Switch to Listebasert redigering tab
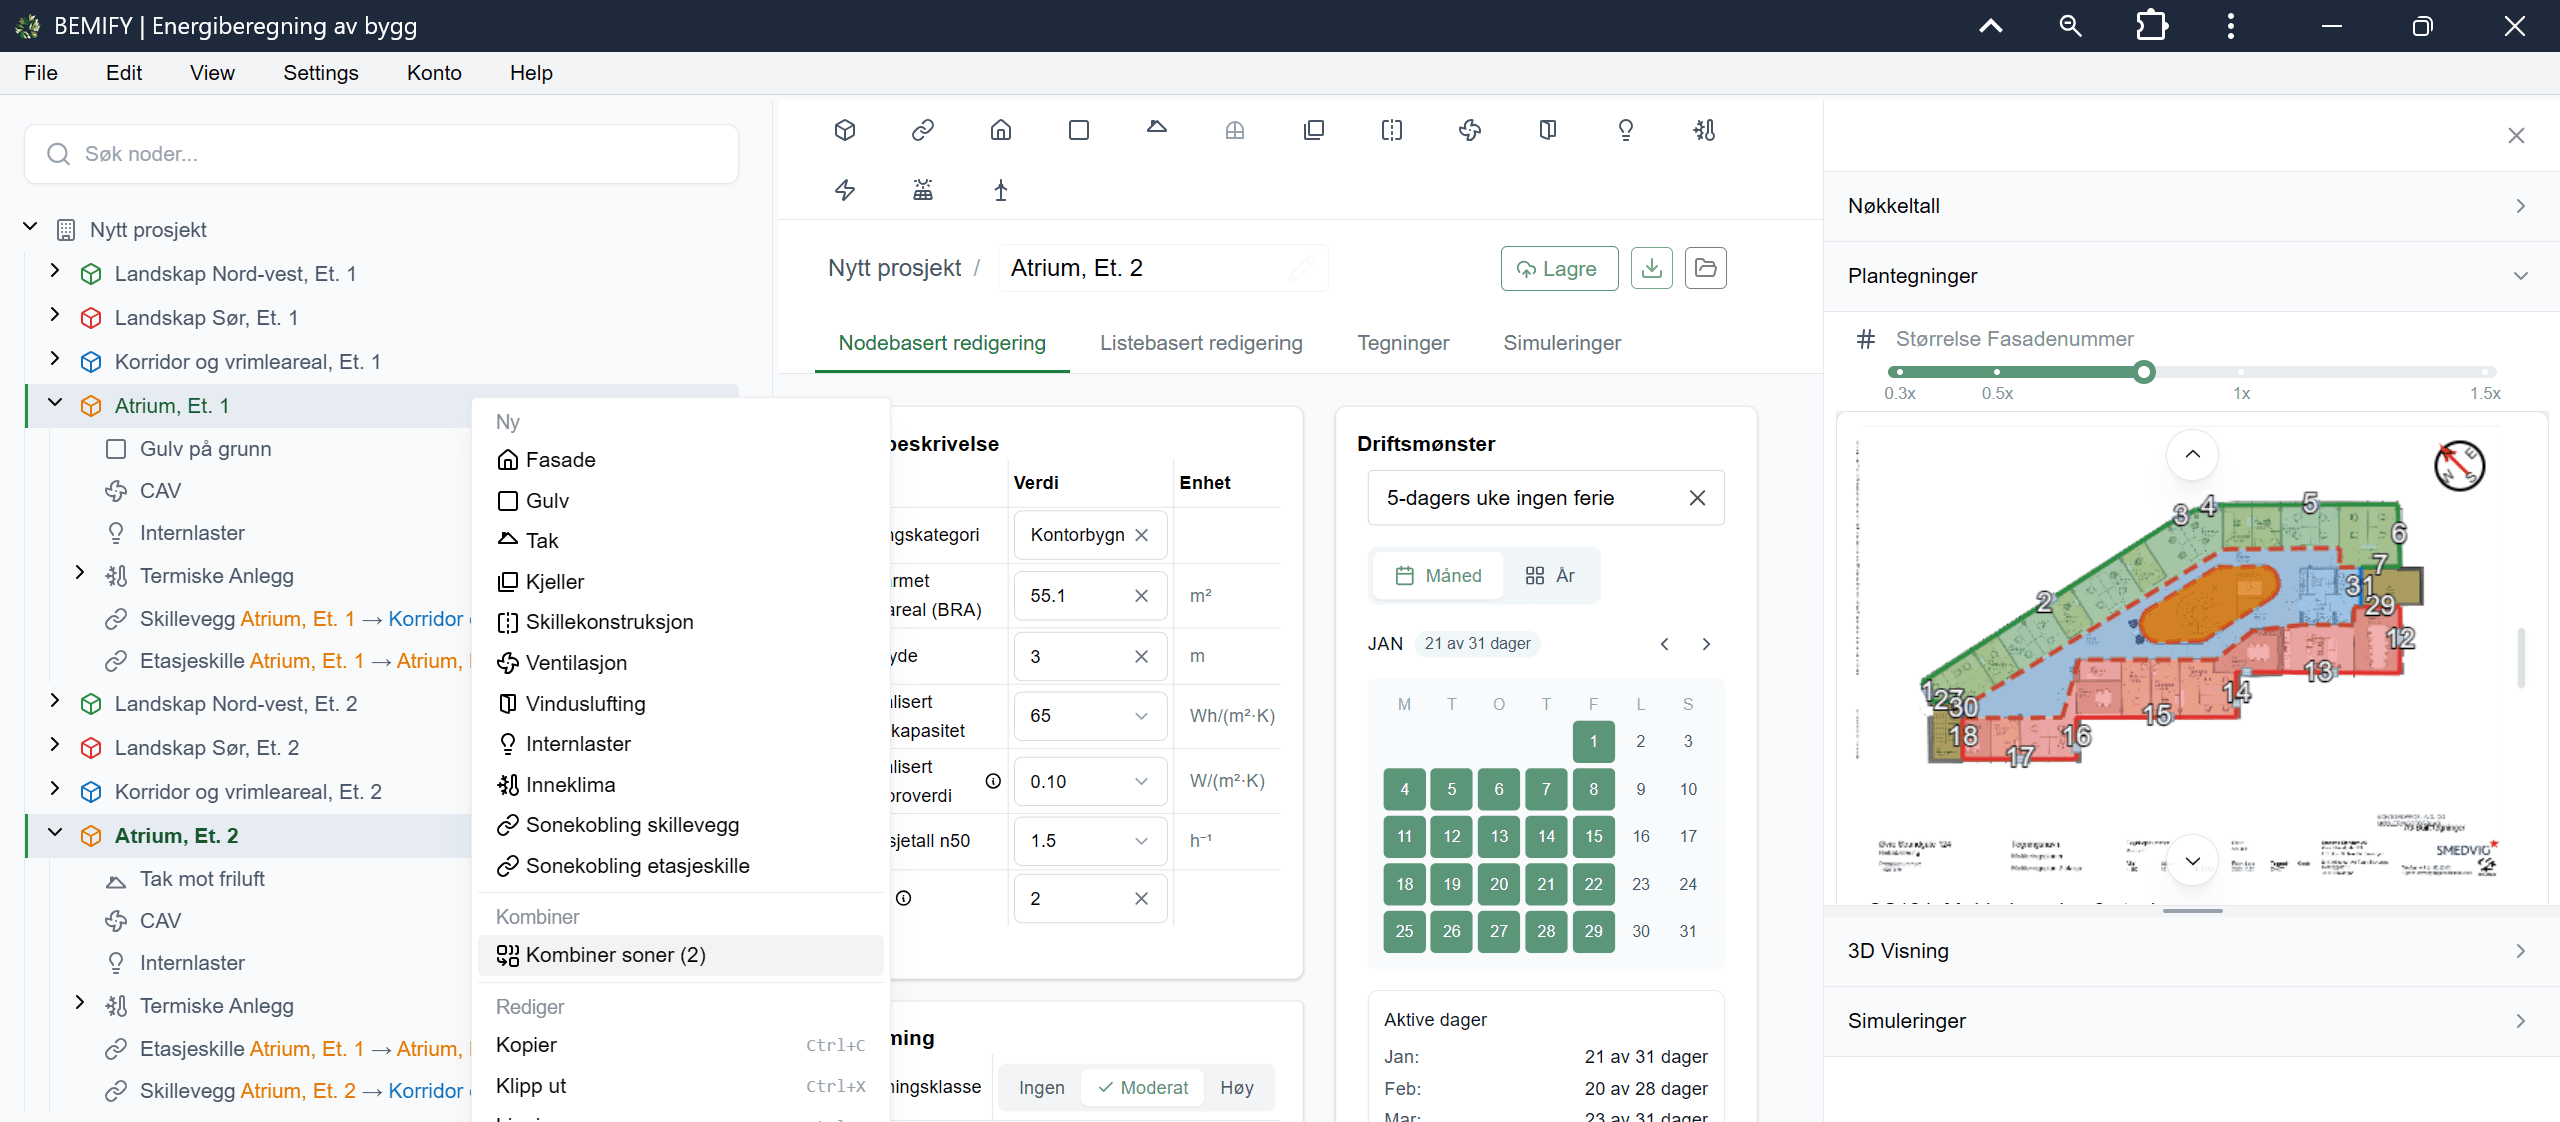Screen dimensions: 2560x1122 [x=1201, y=343]
